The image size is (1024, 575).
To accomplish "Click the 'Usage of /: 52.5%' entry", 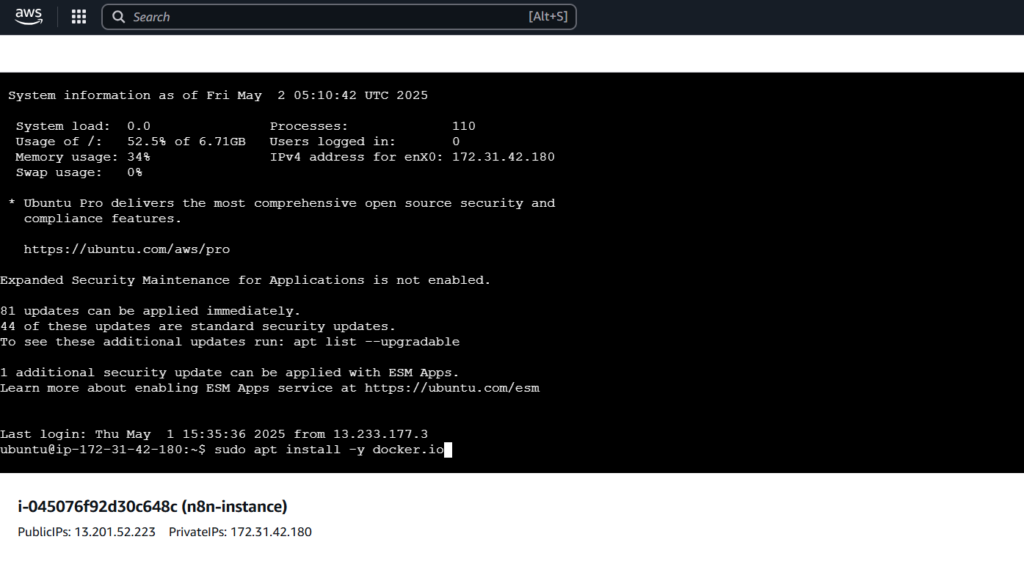I will [x=131, y=142].
